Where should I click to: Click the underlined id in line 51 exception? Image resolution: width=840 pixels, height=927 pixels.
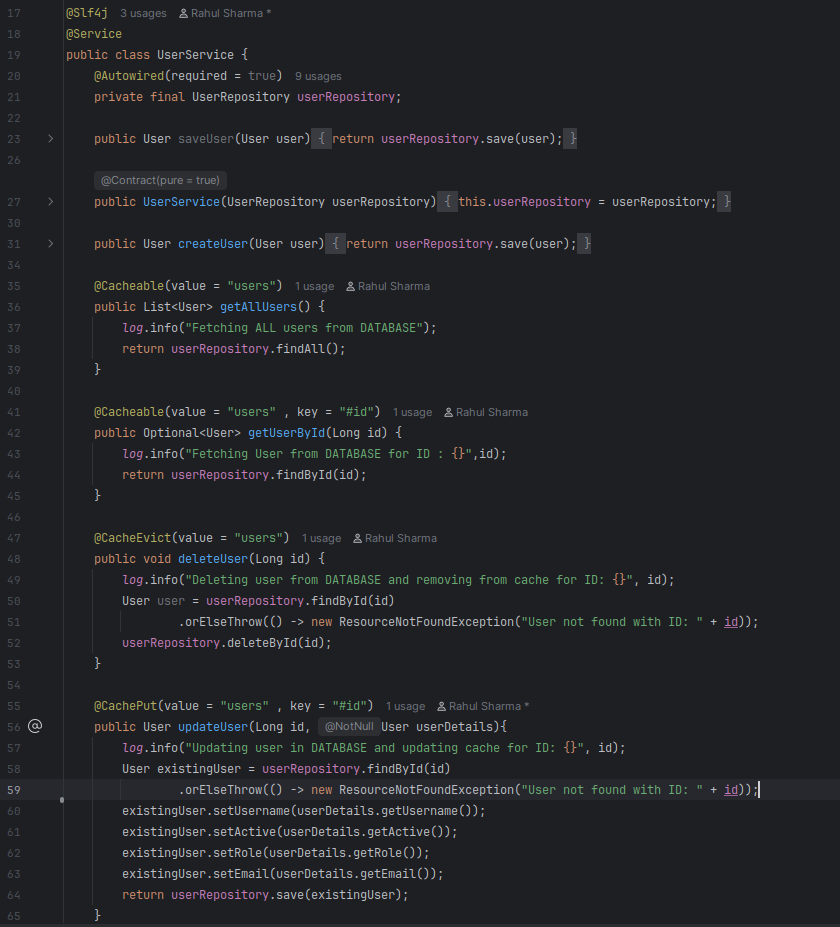[x=731, y=621]
